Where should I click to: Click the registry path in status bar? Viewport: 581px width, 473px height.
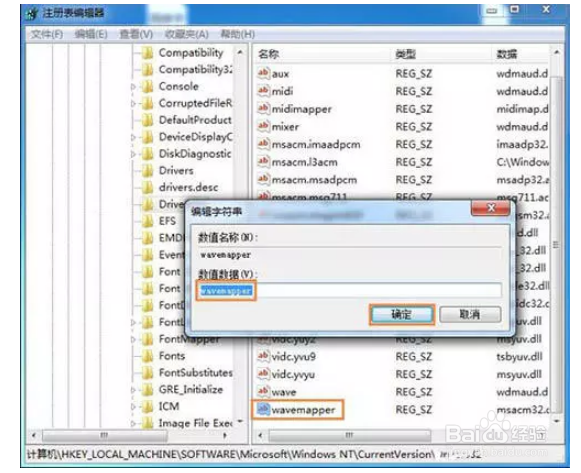[x=254, y=454]
